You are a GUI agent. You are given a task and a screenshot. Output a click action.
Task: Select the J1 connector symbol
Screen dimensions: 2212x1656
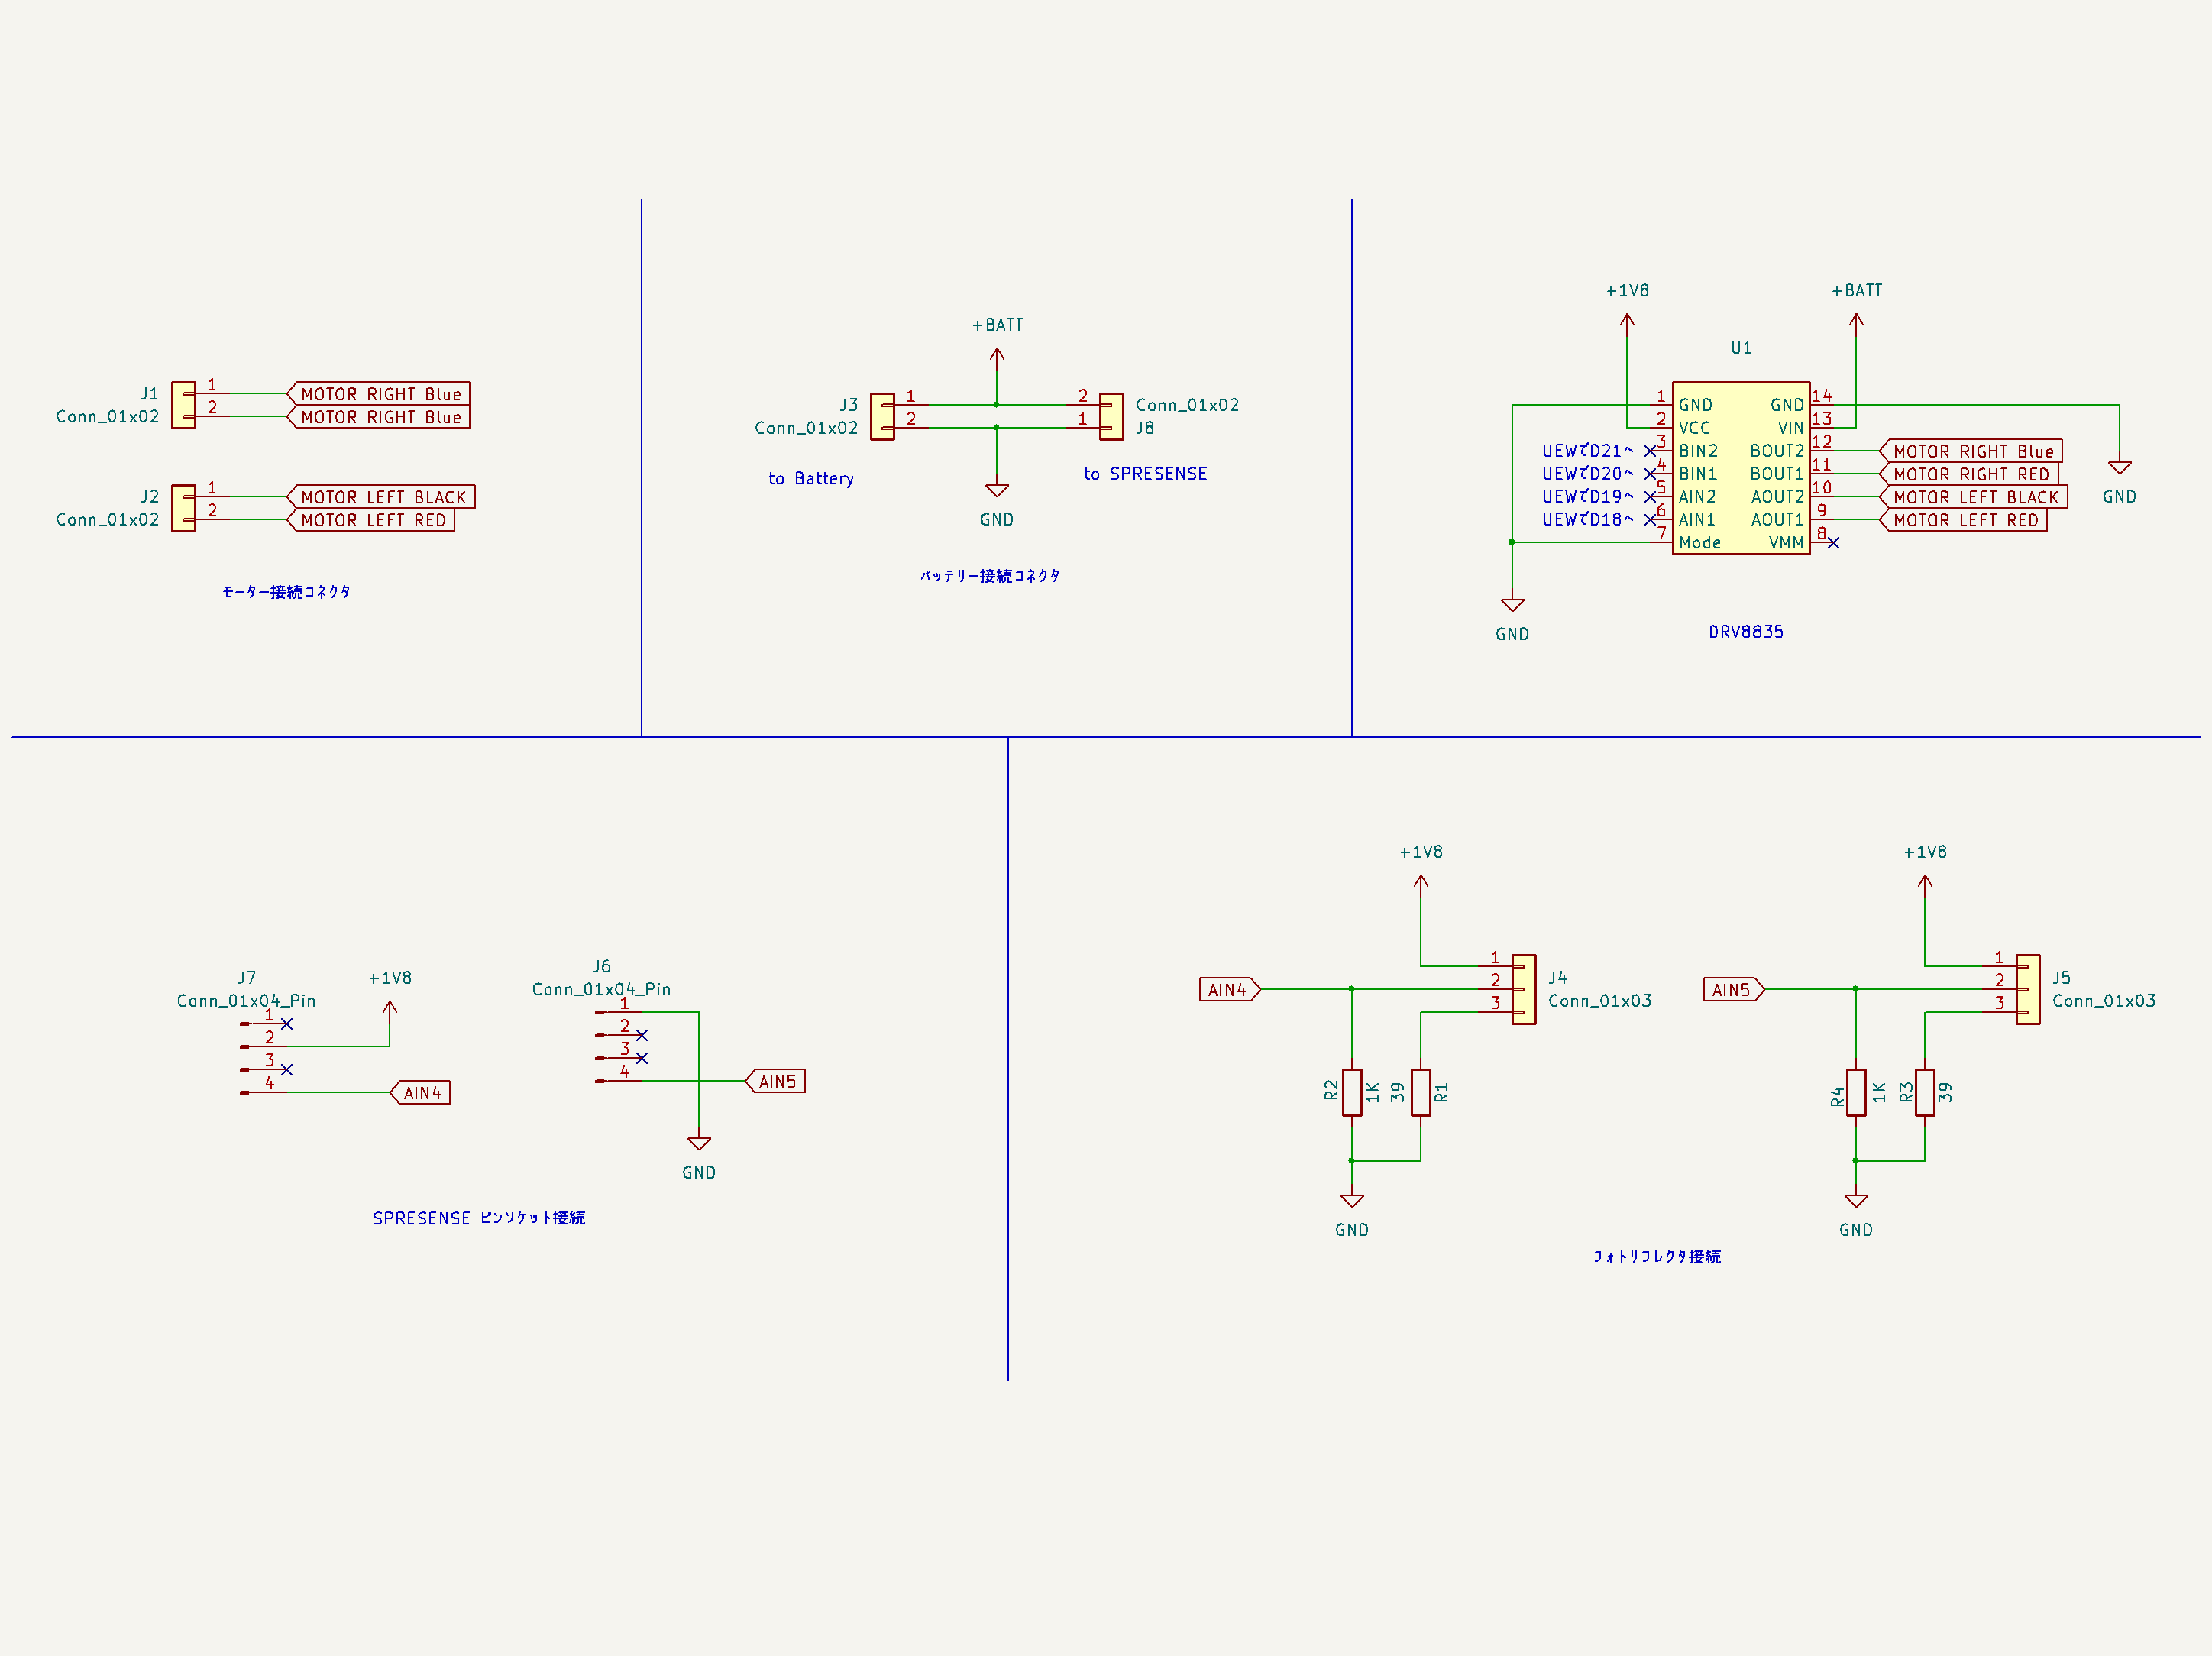point(183,405)
